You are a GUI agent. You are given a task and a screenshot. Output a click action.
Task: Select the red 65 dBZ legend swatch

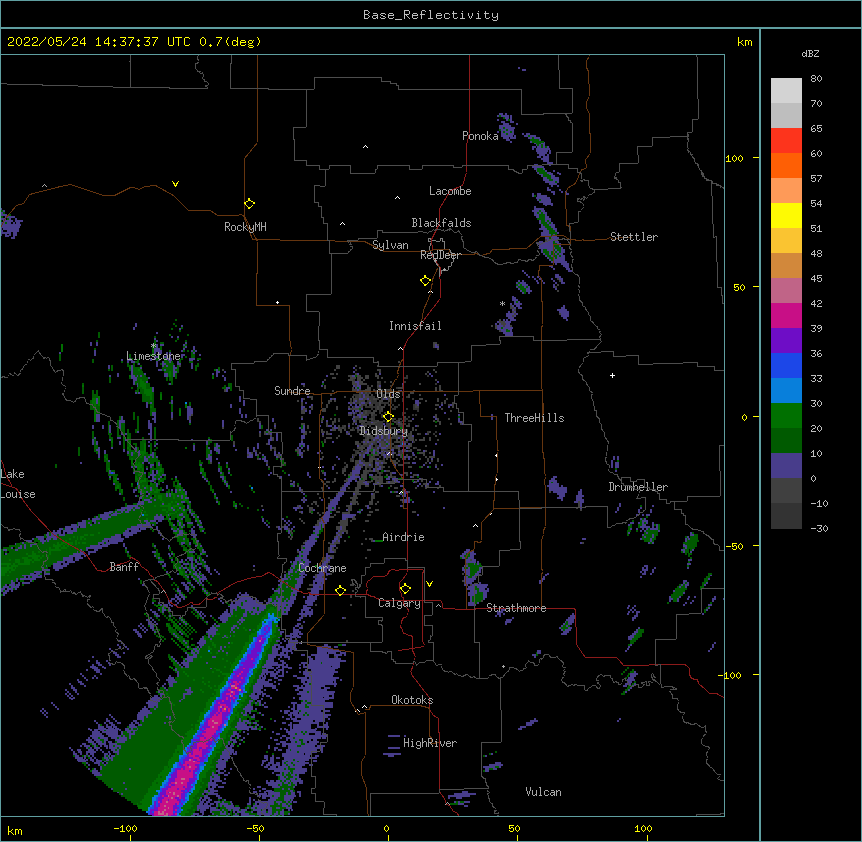click(786, 140)
